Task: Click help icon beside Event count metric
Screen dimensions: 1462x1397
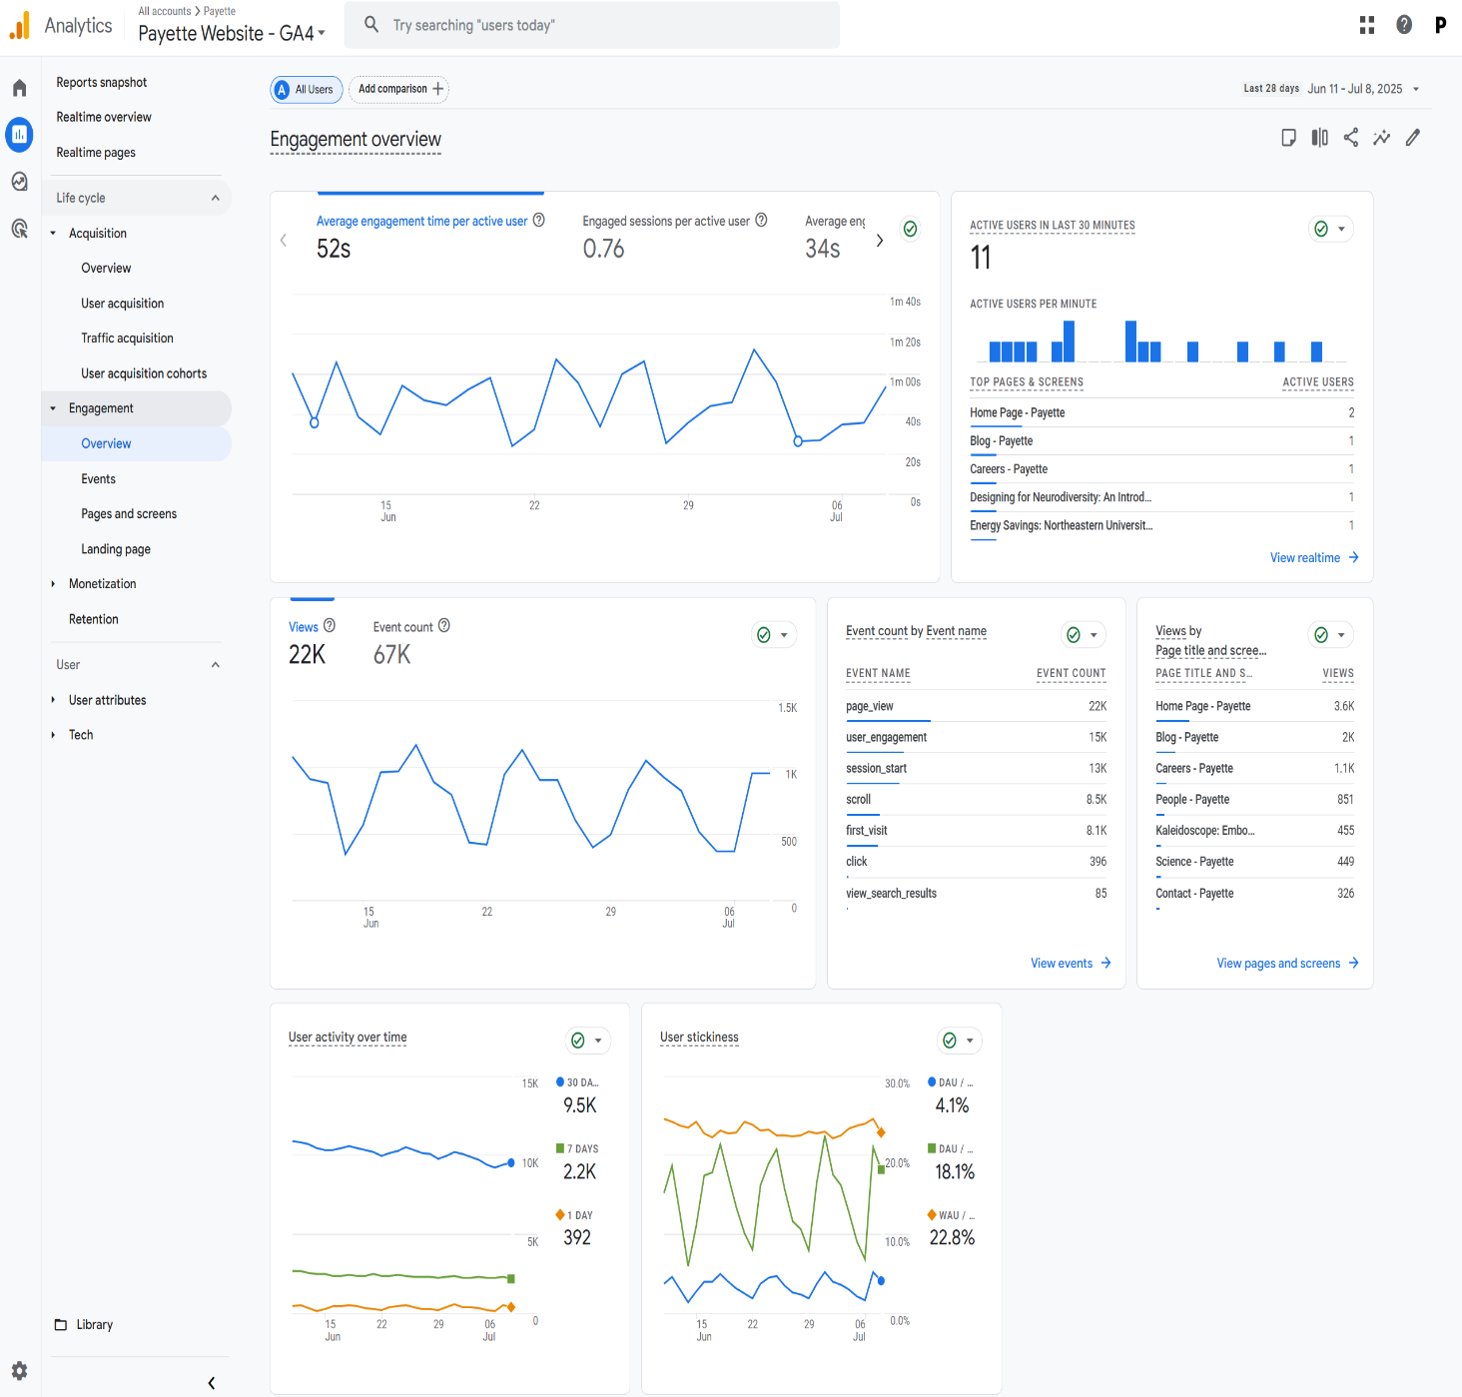Action: pyautogui.click(x=444, y=625)
